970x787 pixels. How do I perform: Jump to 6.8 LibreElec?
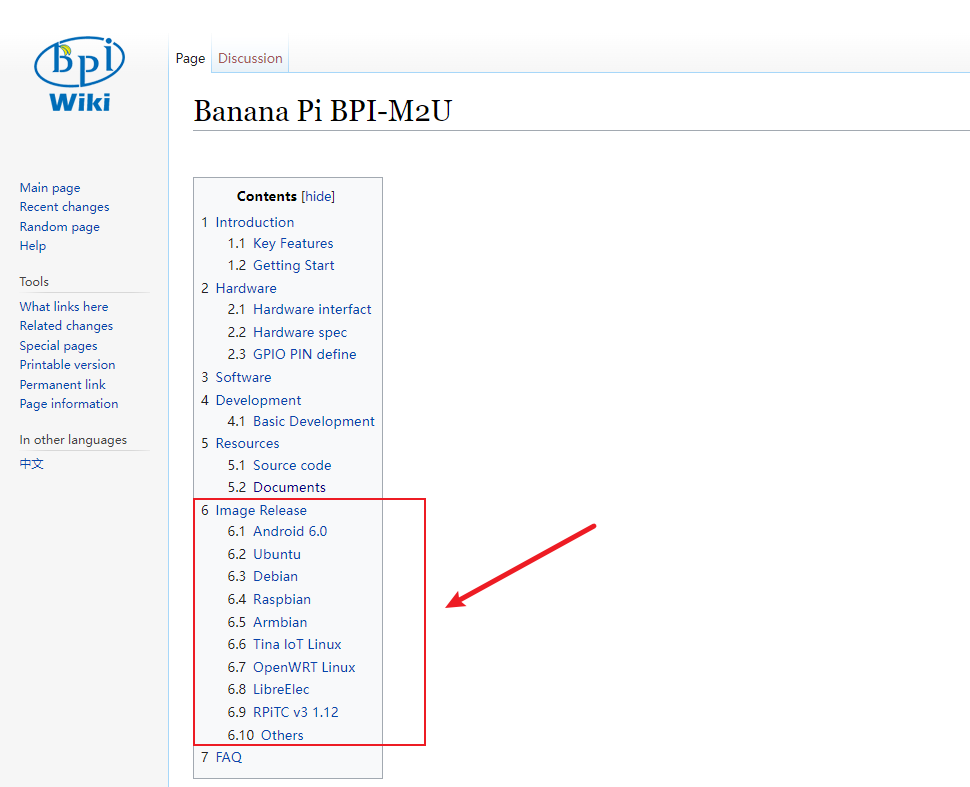(x=268, y=689)
